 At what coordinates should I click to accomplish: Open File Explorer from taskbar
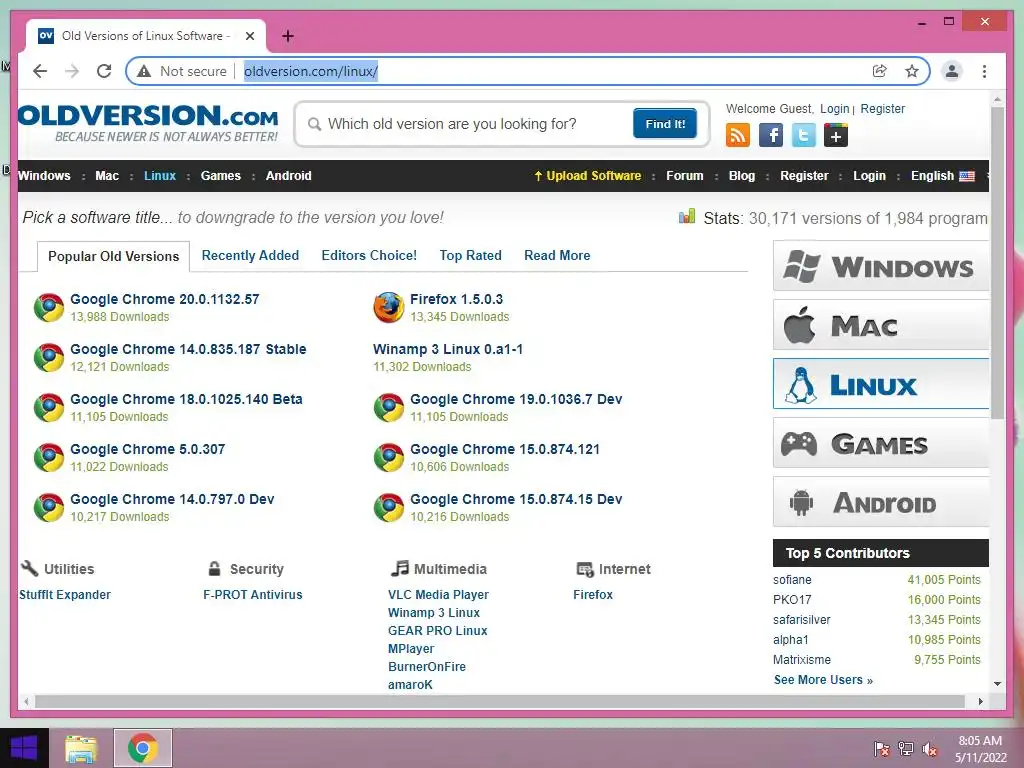[x=81, y=748]
